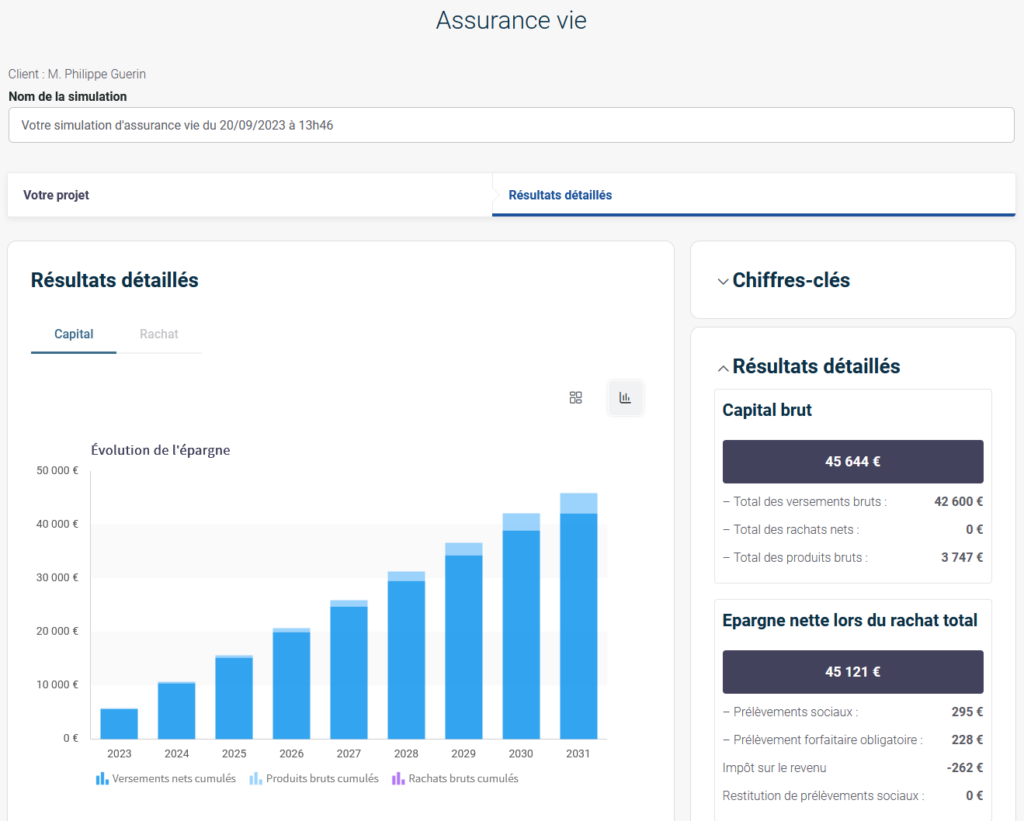Switch to grid table view icon
Viewport: 1024px width, 821px height.
tap(575, 398)
